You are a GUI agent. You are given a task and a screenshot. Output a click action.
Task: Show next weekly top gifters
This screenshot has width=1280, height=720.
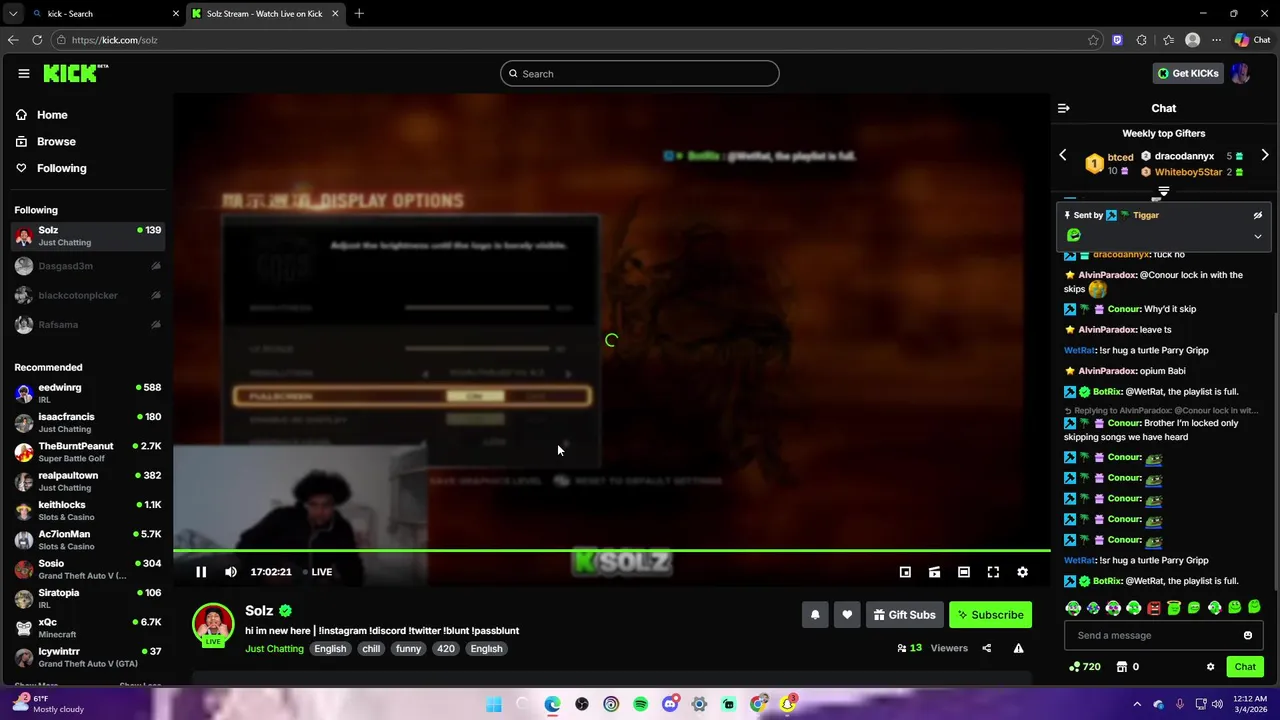1265,155
